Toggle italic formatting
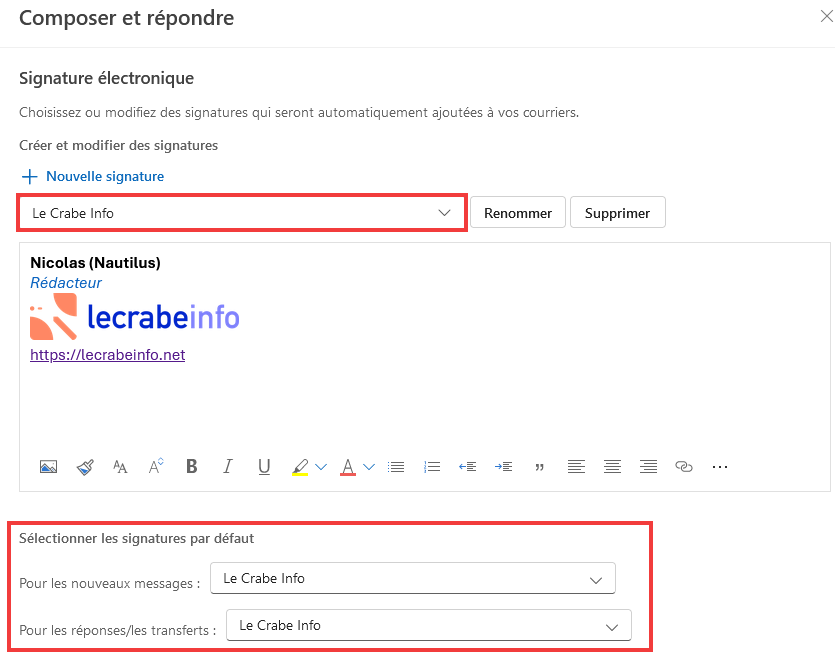 tap(227, 466)
